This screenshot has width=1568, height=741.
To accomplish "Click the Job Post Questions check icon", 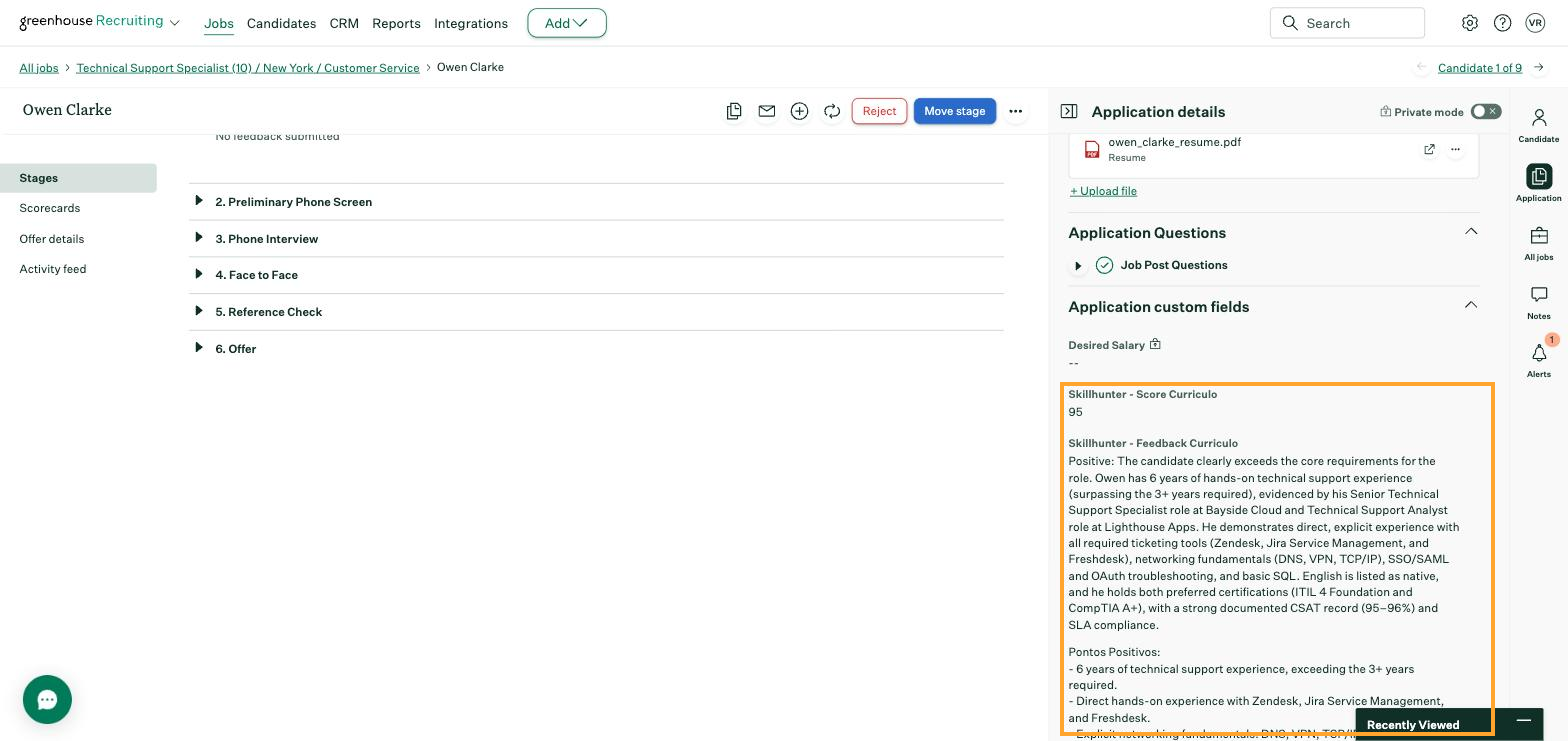I will pos(1104,265).
